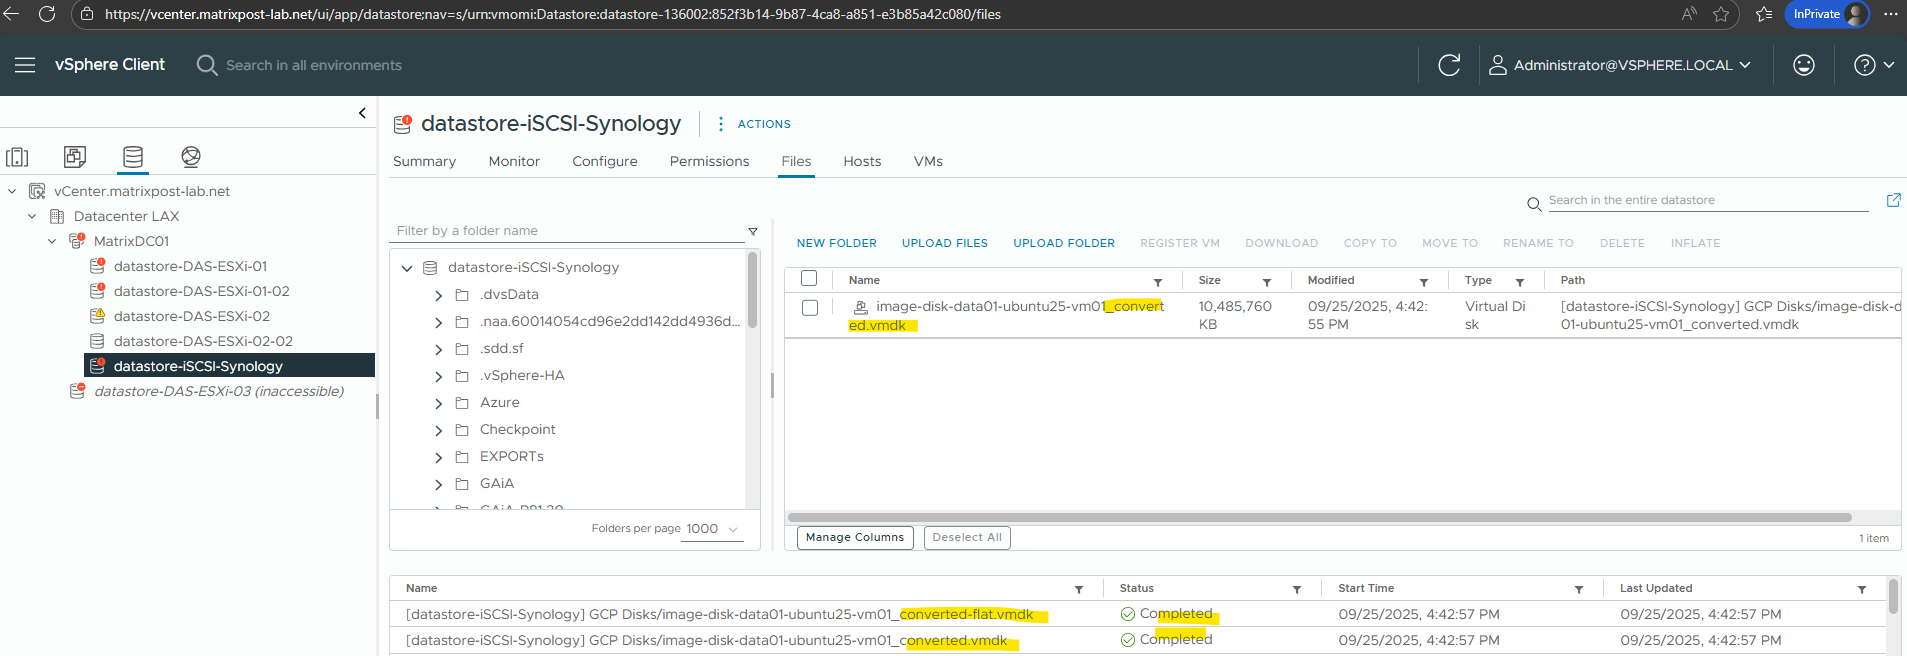This screenshot has height=656, width=1907.
Task: Filter the tasks Last Updated column
Action: tap(1862, 590)
